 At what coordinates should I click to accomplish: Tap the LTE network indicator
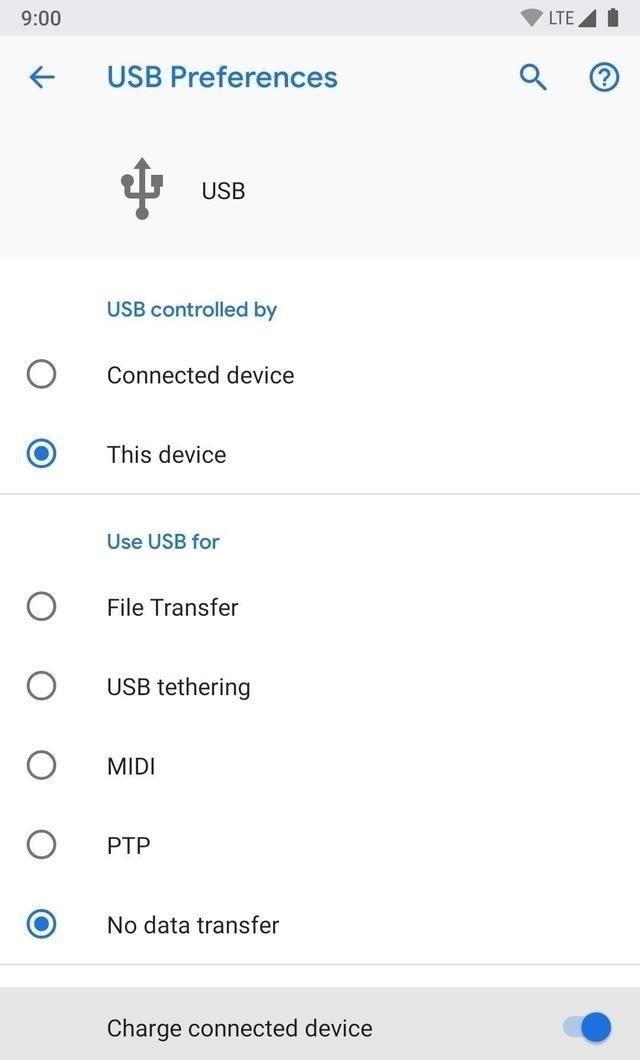coord(561,18)
